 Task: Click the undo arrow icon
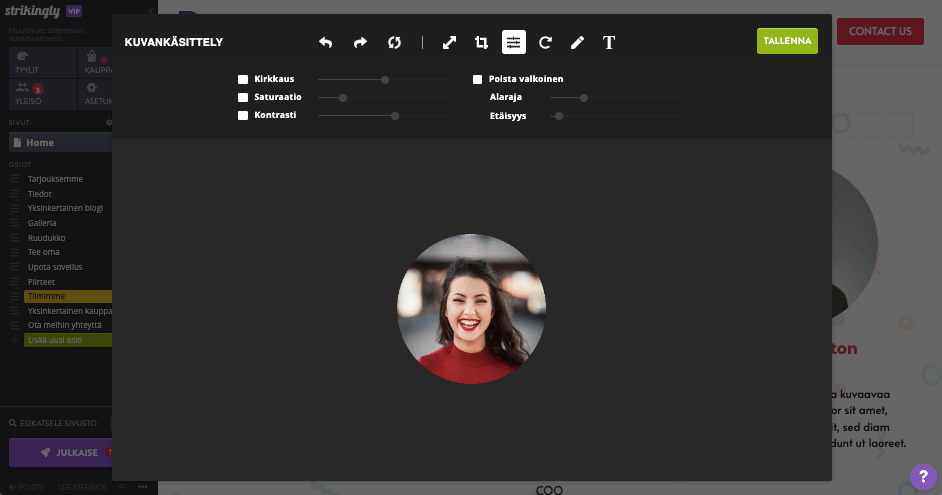point(325,42)
